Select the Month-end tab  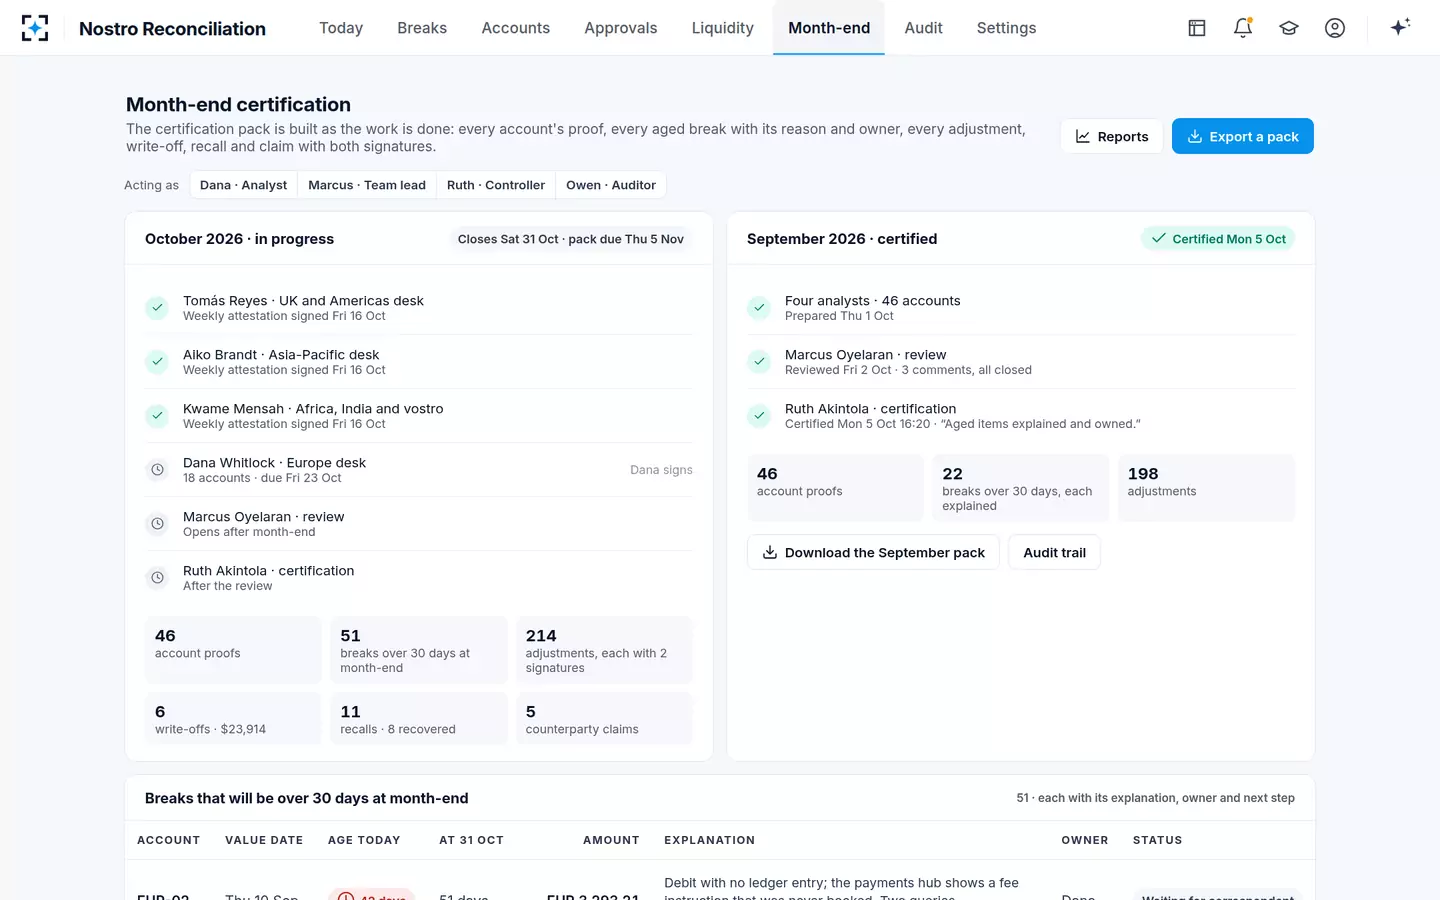829,28
